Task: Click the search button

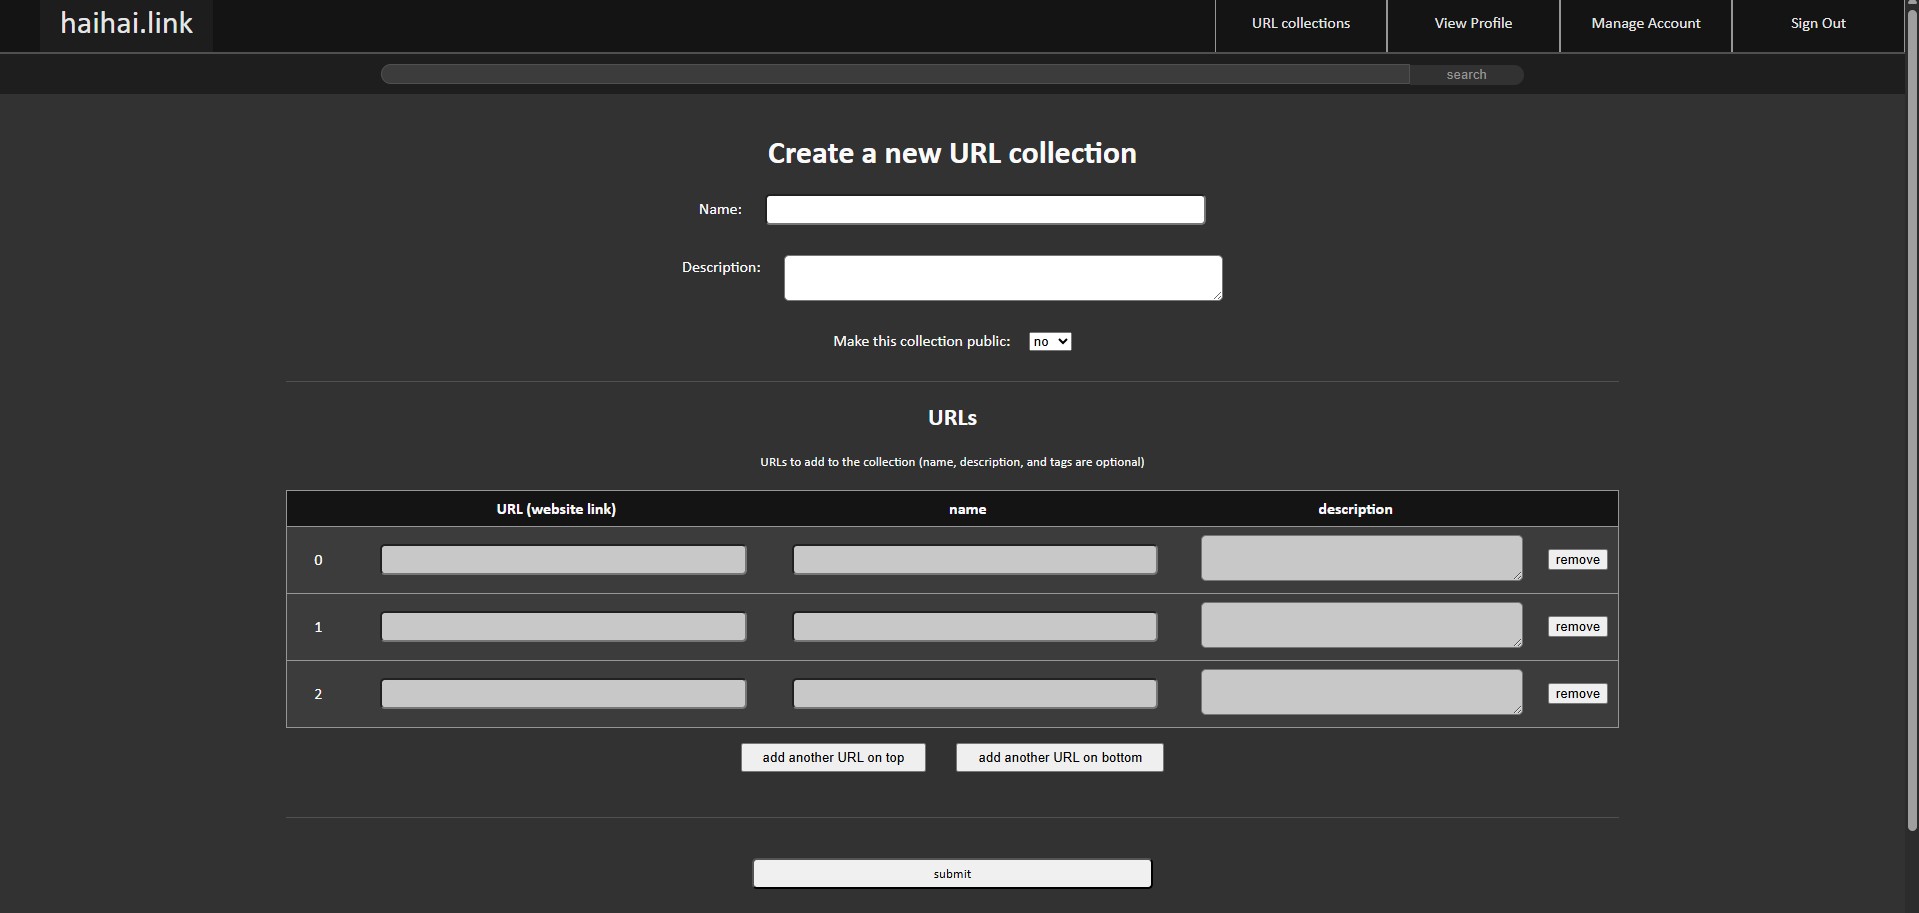Action: pyautogui.click(x=1466, y=75)
